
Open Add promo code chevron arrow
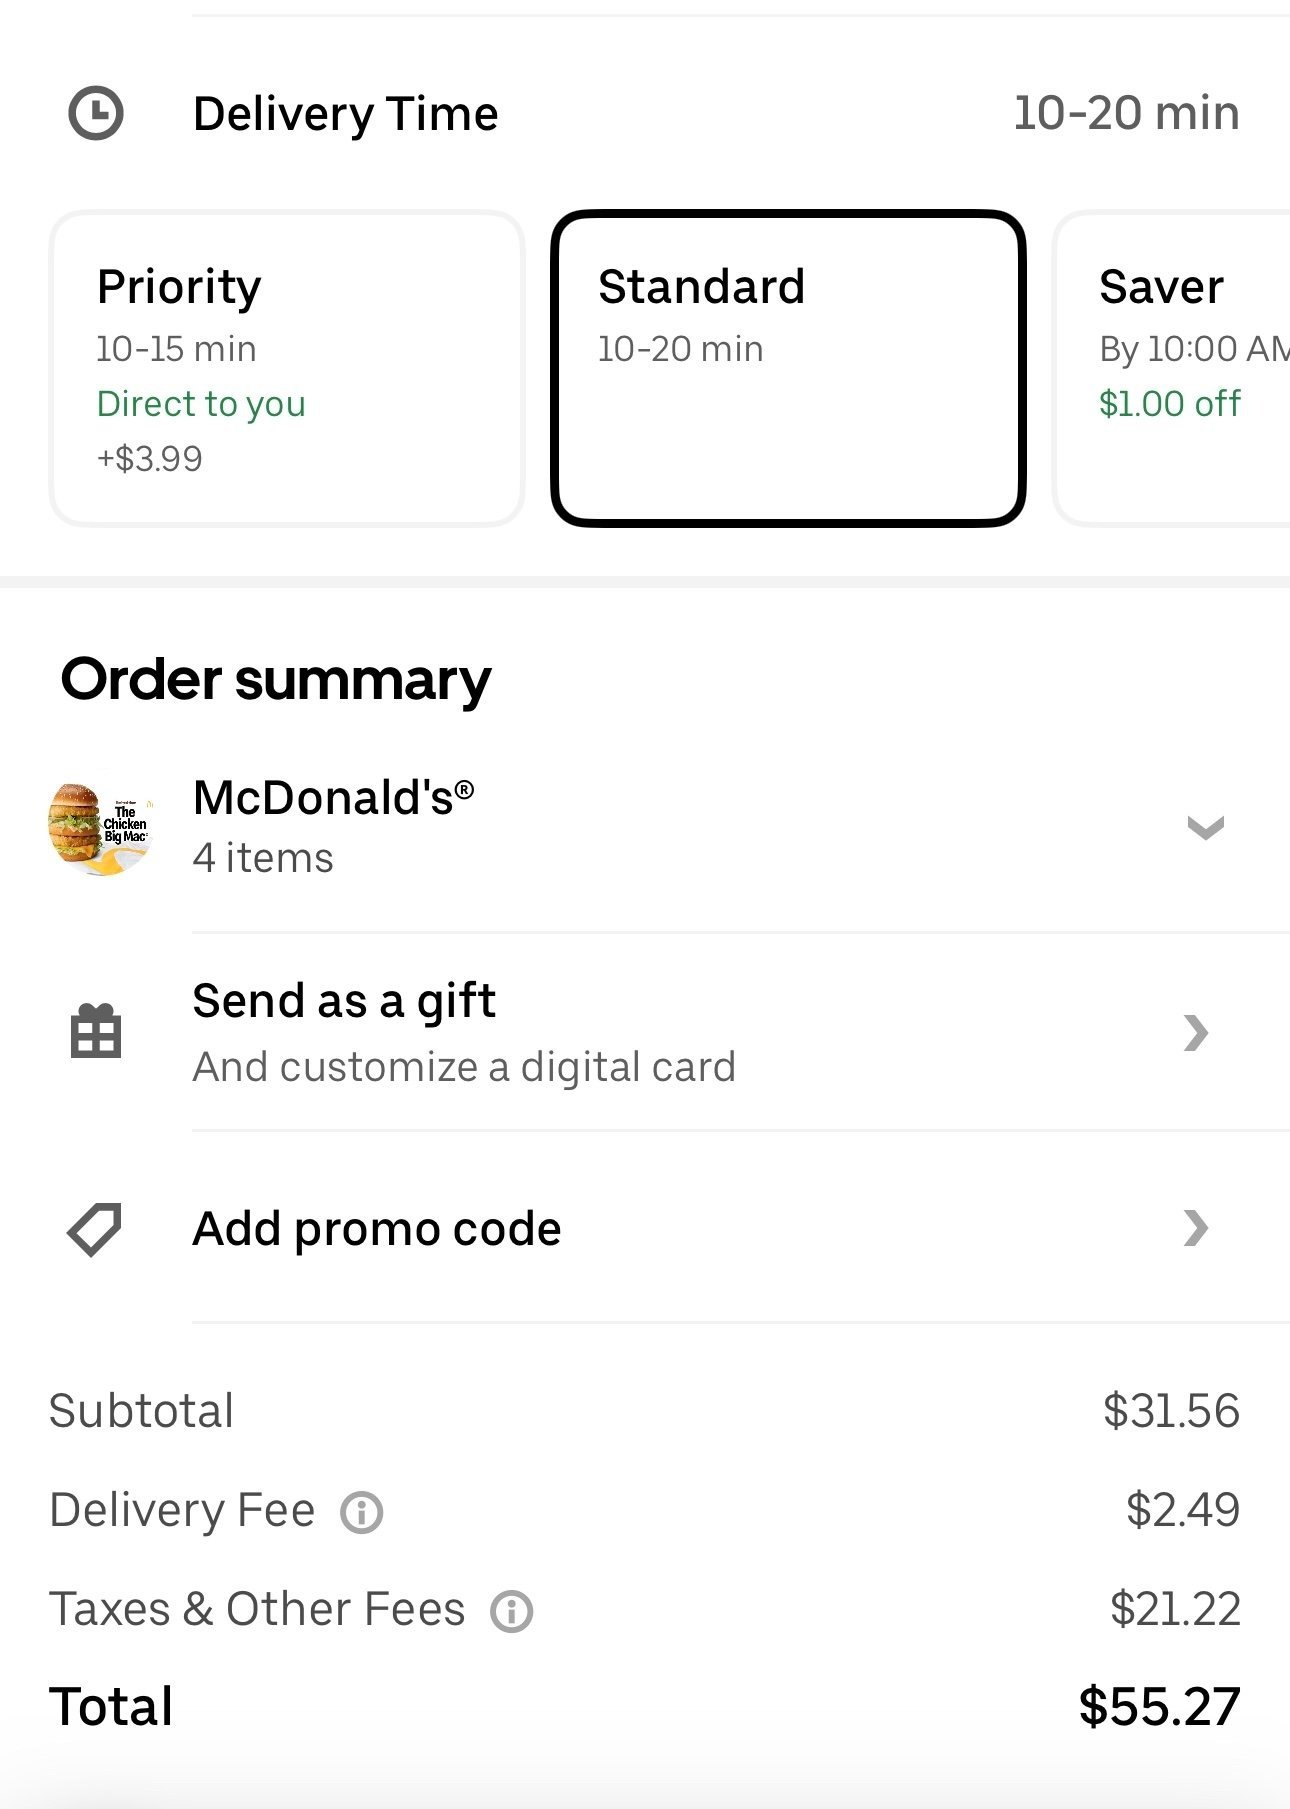1196,1228
